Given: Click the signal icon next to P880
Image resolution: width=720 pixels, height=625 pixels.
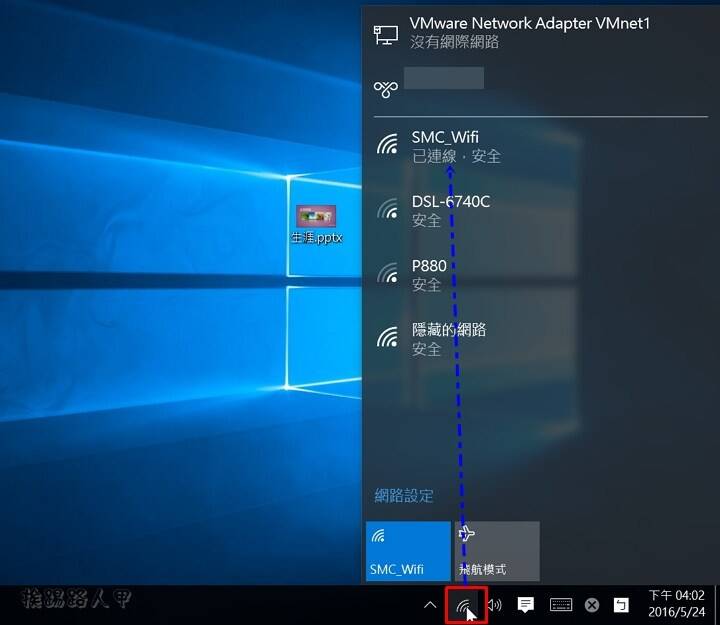Looking at the screenshot, I should pyautogui.click(x=388, y=273).
